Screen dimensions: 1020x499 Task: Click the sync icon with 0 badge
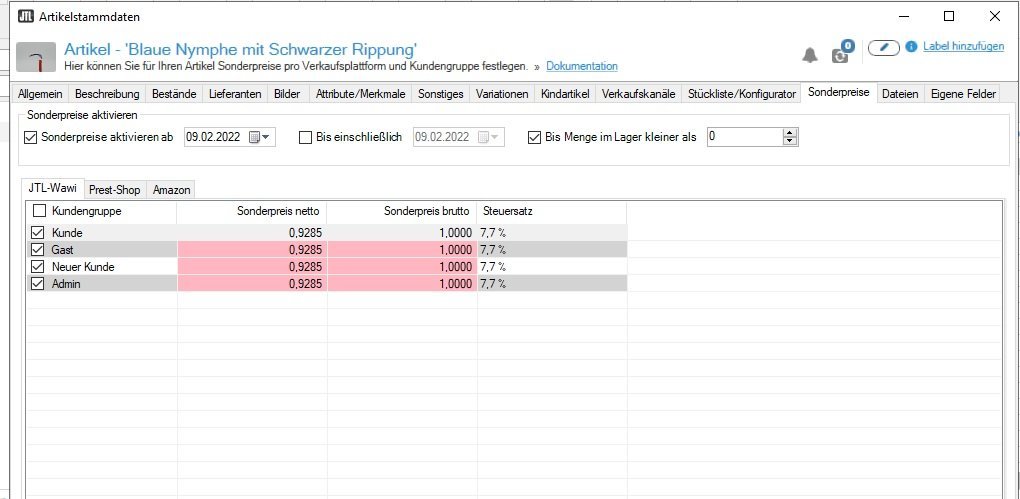pos(842,53)
